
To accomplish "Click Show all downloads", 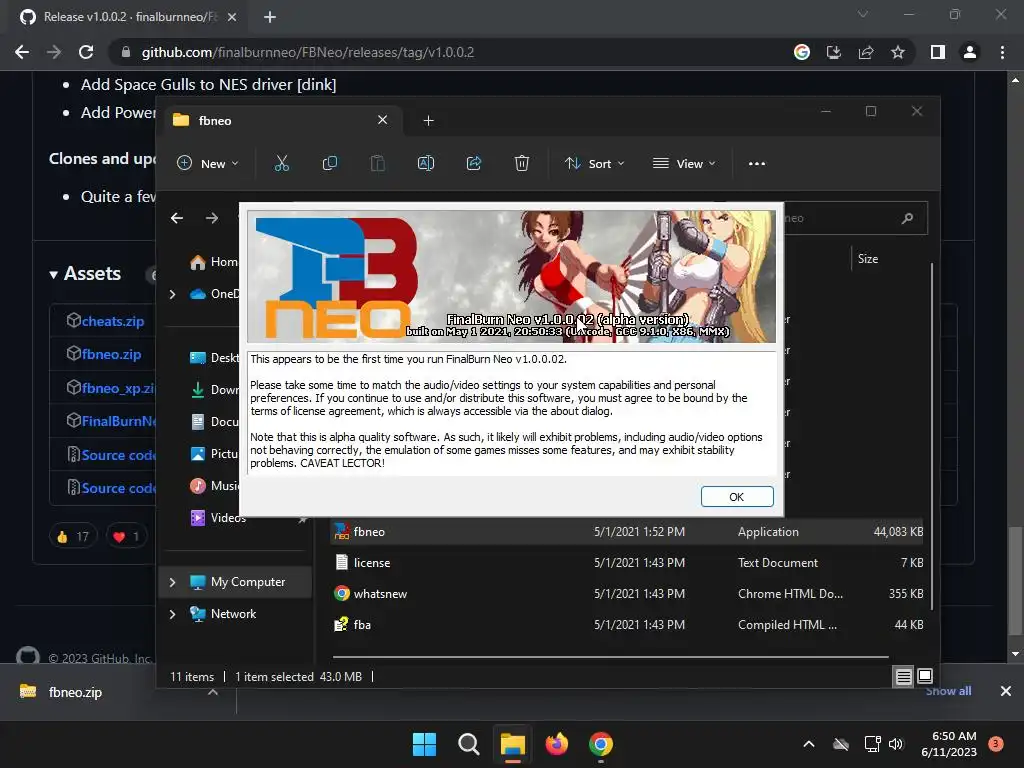I will 948,691.
